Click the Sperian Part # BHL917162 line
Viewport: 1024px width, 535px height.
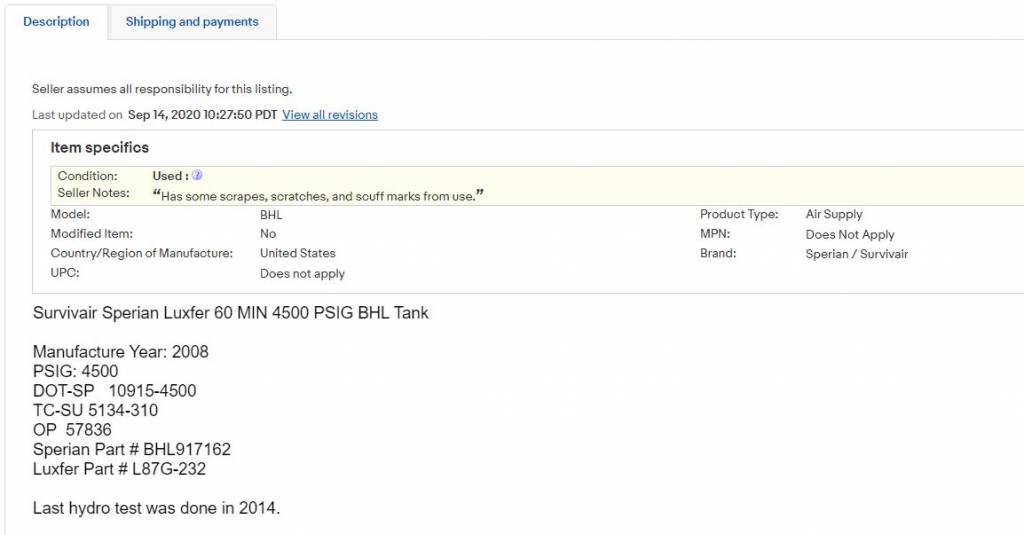pyautogui.click(x=132, y=449)
